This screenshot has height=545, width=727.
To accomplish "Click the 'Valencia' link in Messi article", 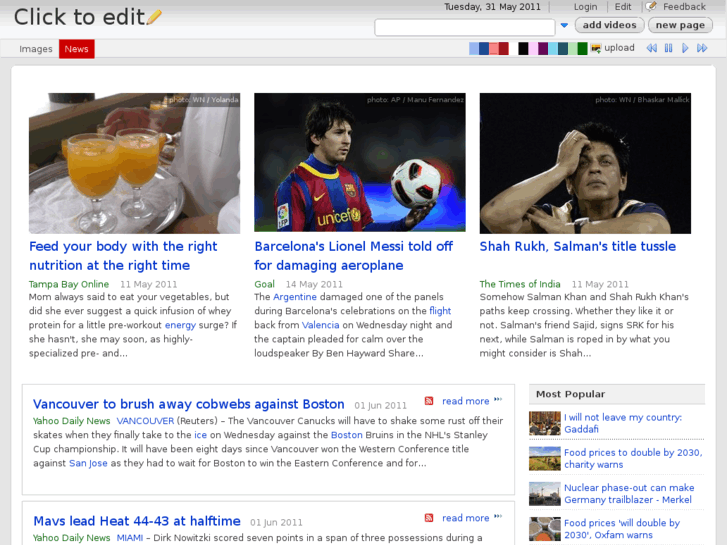I will (320, 325).
